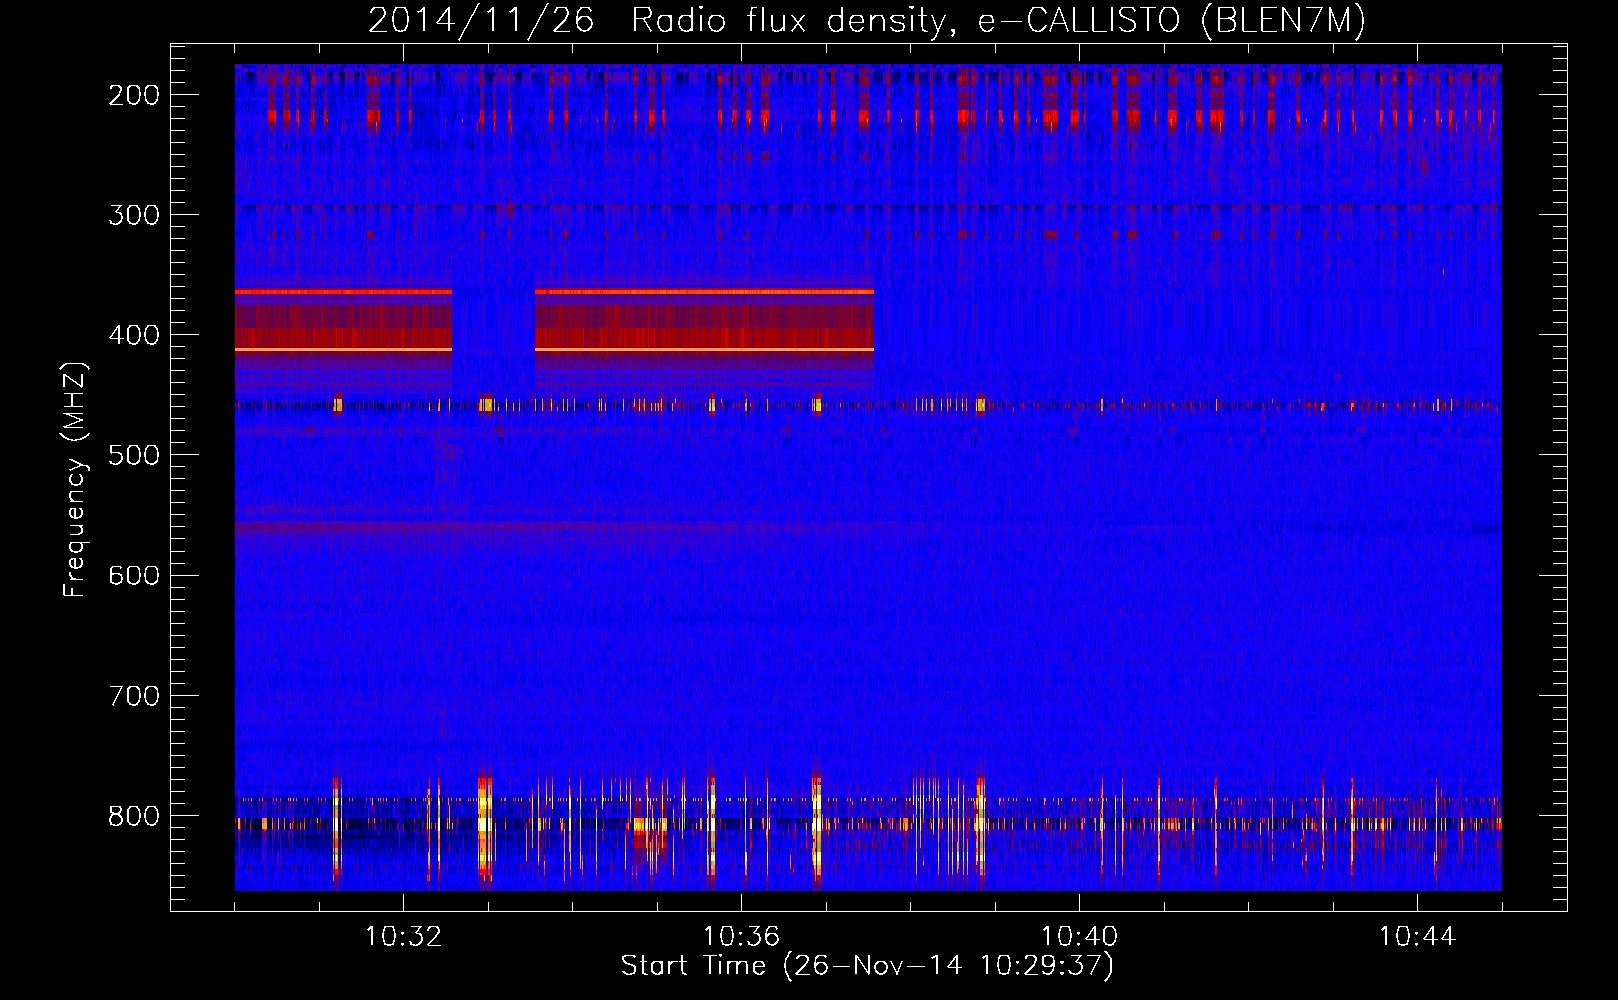Click the 600 frequency tick label
This screenshot has height=1000, width=1618.
pos(134,575)
